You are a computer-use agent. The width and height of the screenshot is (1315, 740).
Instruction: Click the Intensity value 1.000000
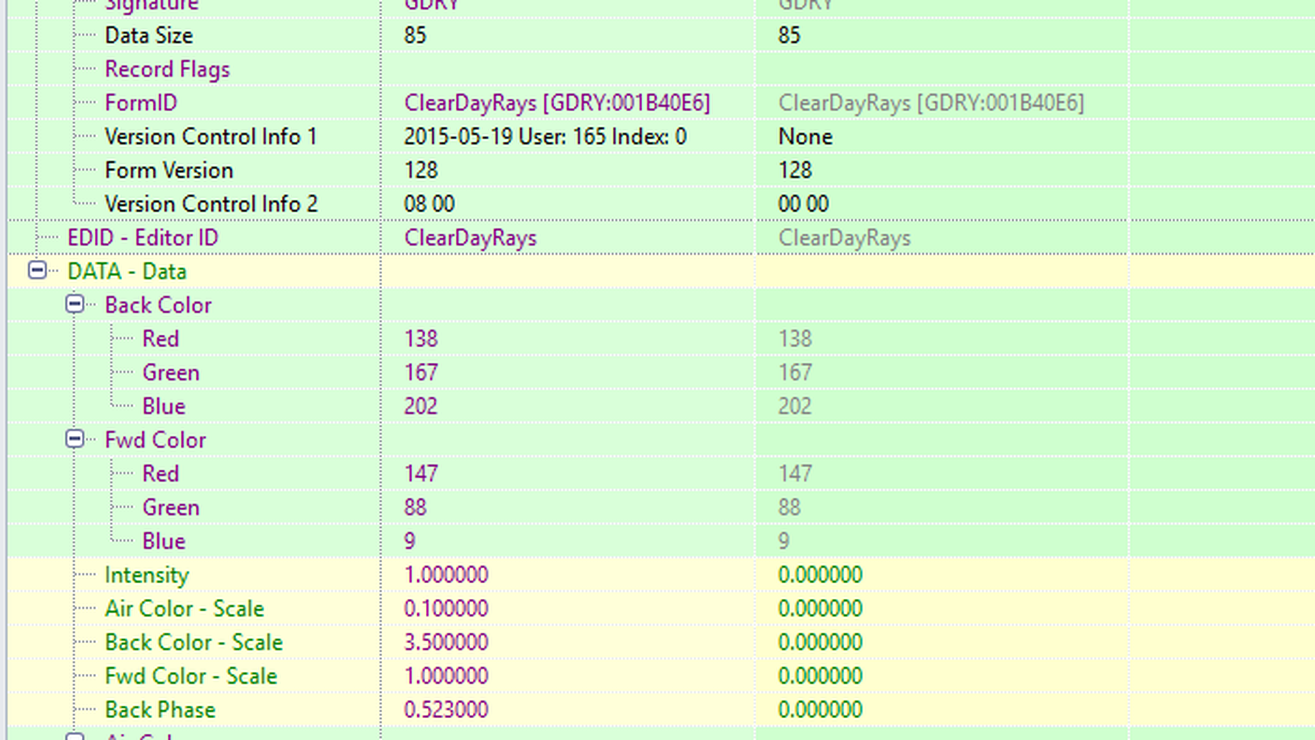(446, 575)
